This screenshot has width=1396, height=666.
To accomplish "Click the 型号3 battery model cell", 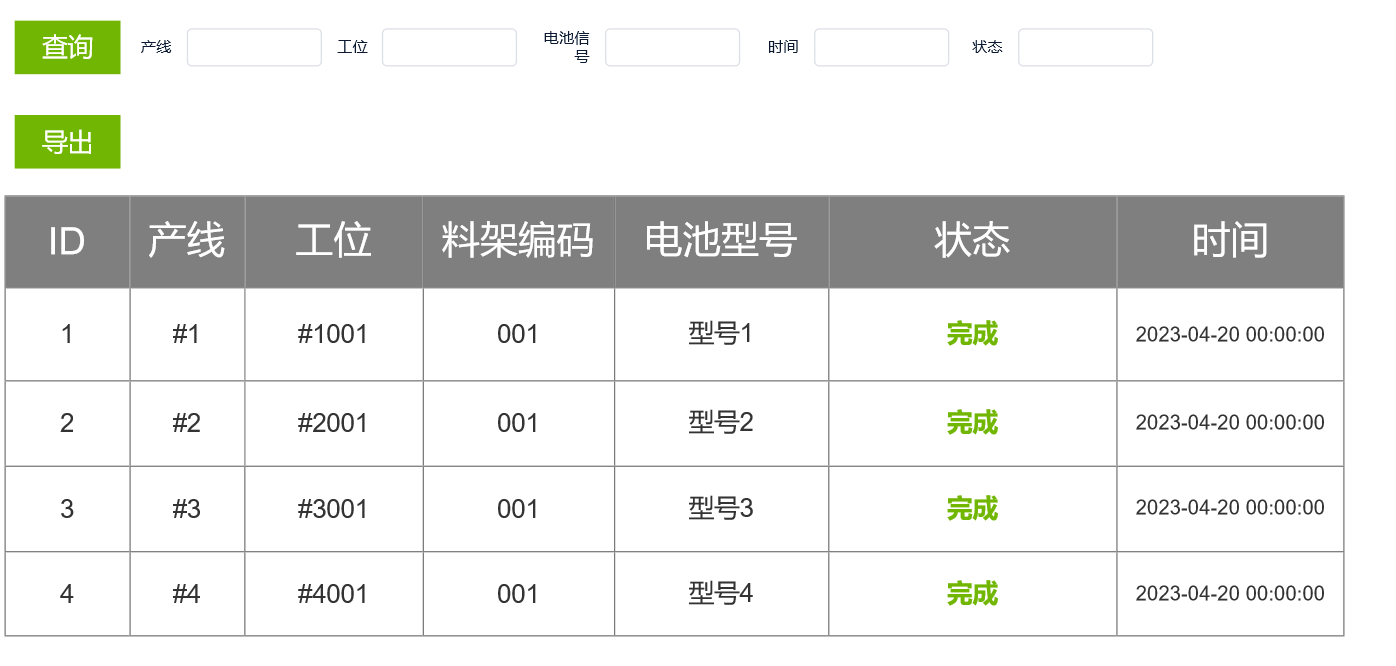I will [x=721, y=509].
